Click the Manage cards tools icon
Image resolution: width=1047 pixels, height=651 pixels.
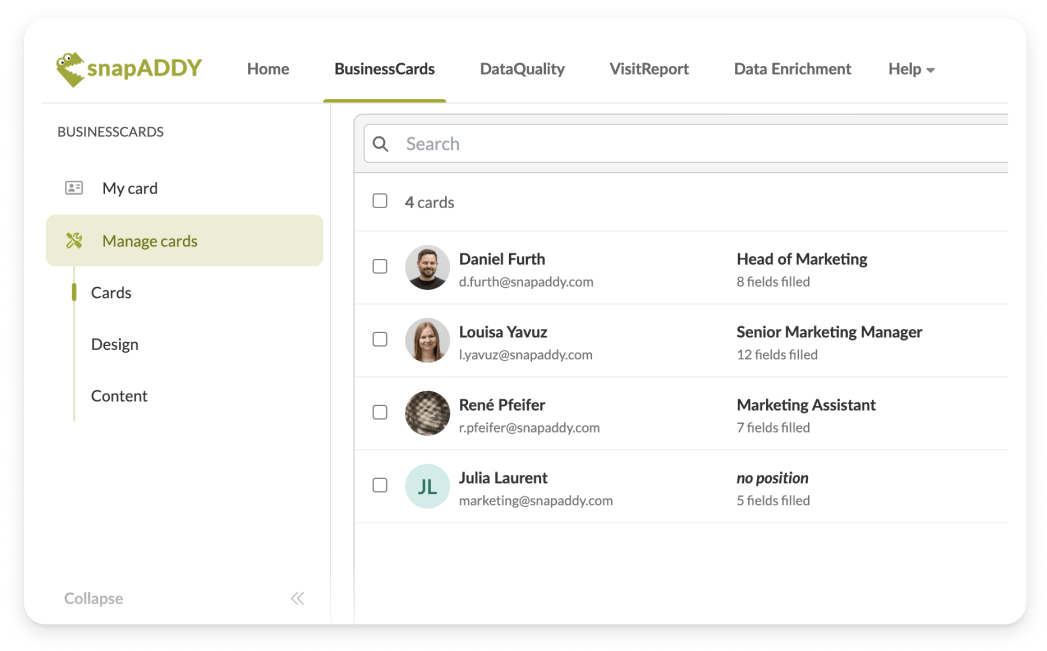pyautogui.click(x=74, y=240)
